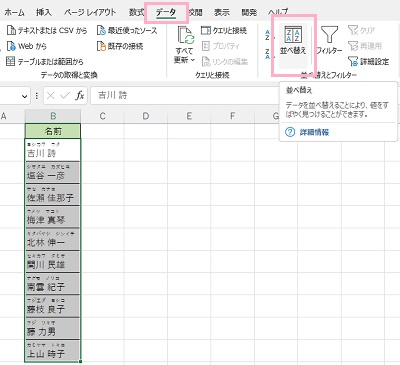
Task: Click the プロパティ button
Action: [x=221, y=46]
